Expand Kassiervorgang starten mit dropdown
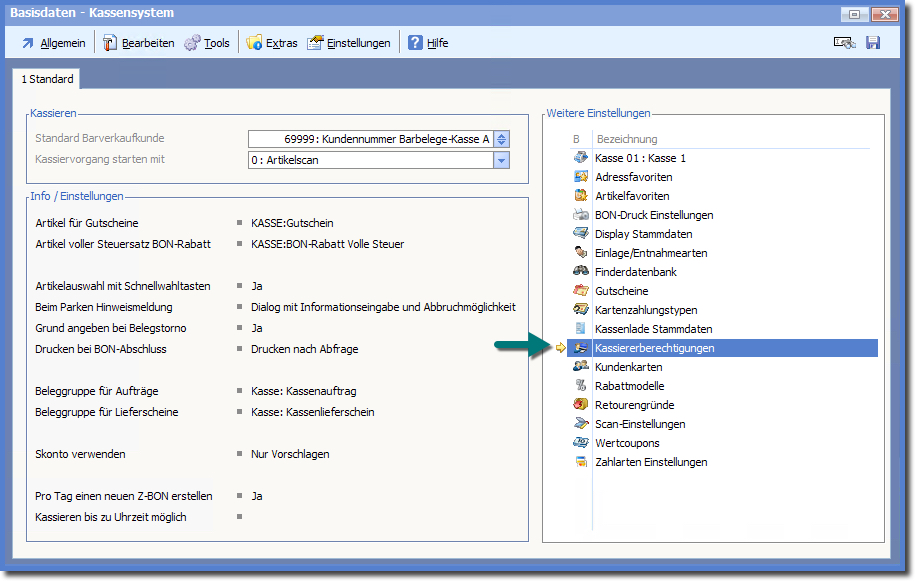 502,160
